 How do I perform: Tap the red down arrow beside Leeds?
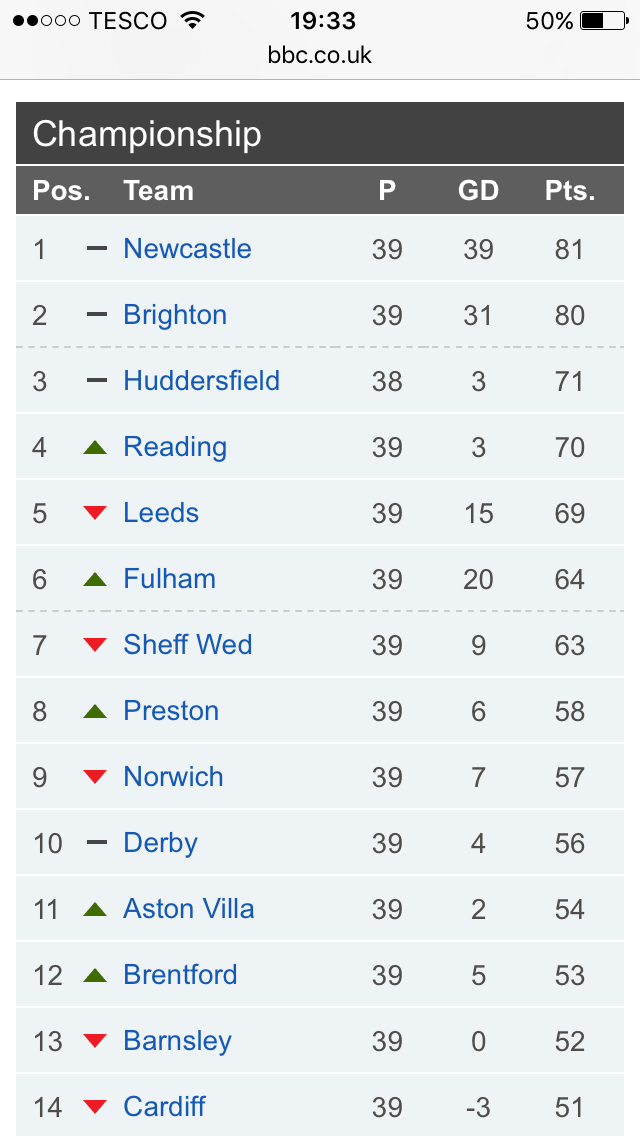[x=95, y=513]
